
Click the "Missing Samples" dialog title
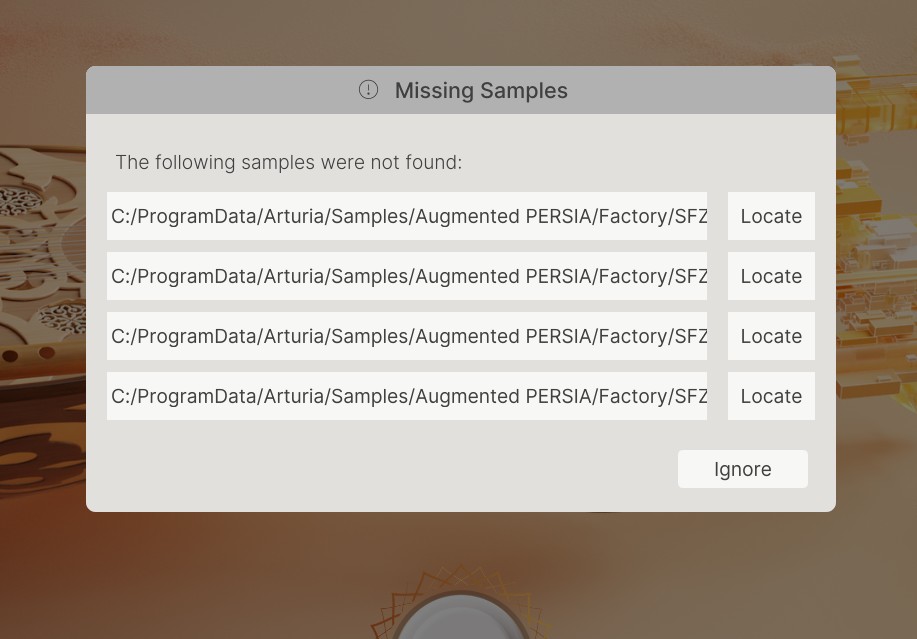pyautogui.click(x=481, y=90)
